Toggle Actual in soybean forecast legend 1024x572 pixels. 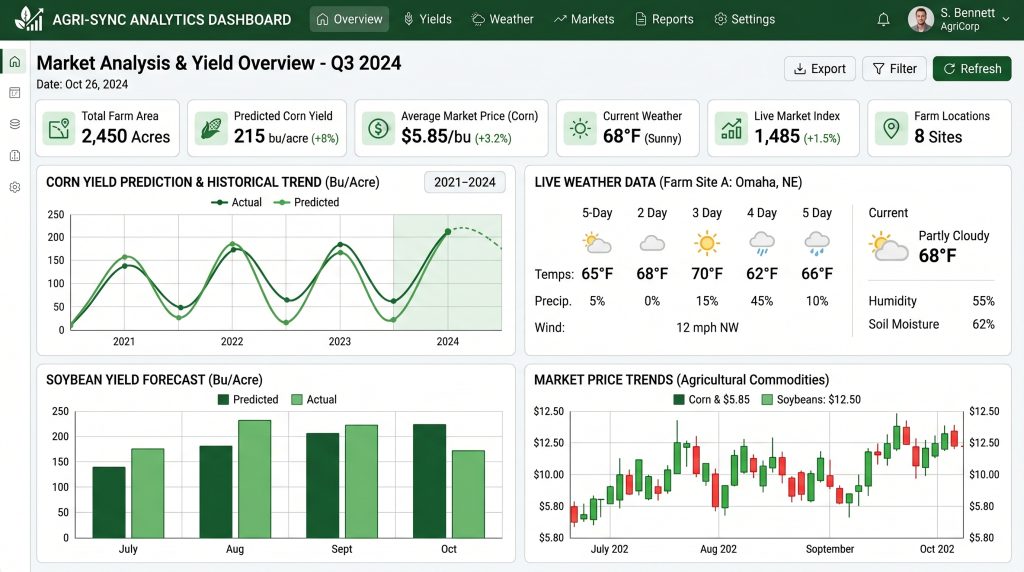[x=314, y=400]
